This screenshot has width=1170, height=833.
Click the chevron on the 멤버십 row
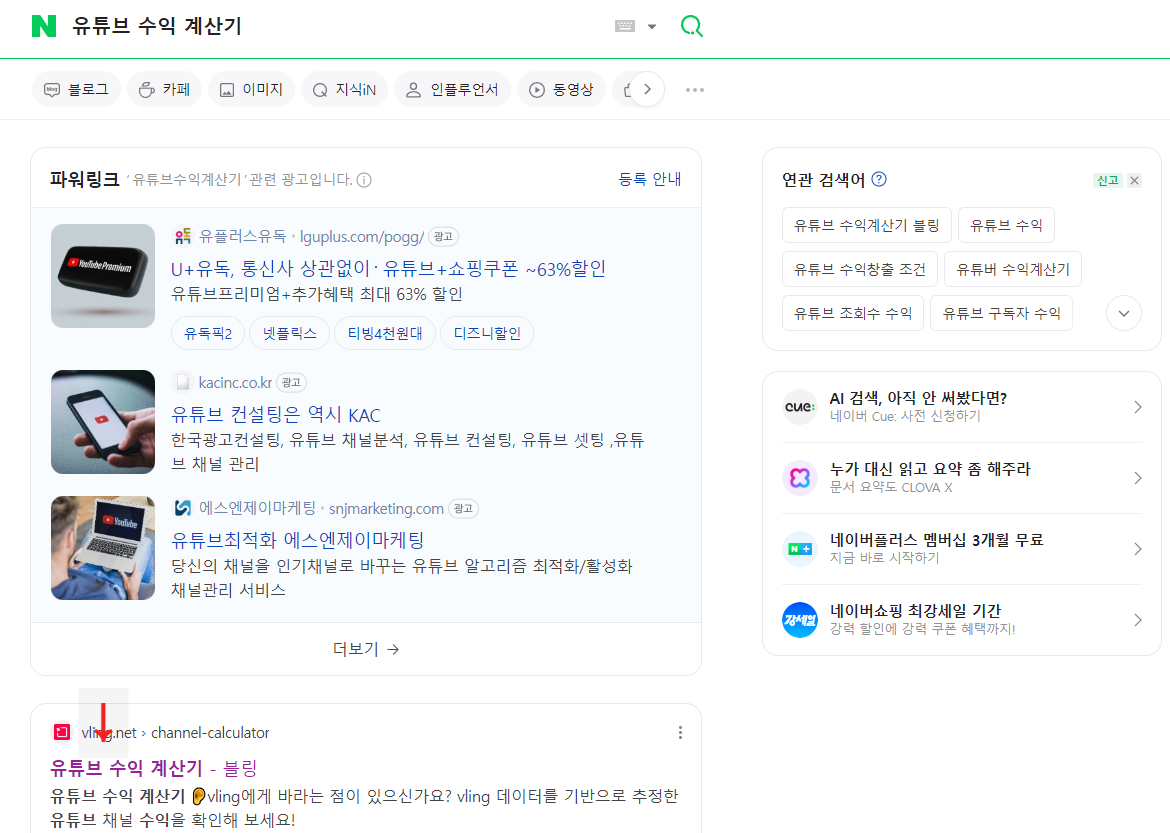point(1137,549)
